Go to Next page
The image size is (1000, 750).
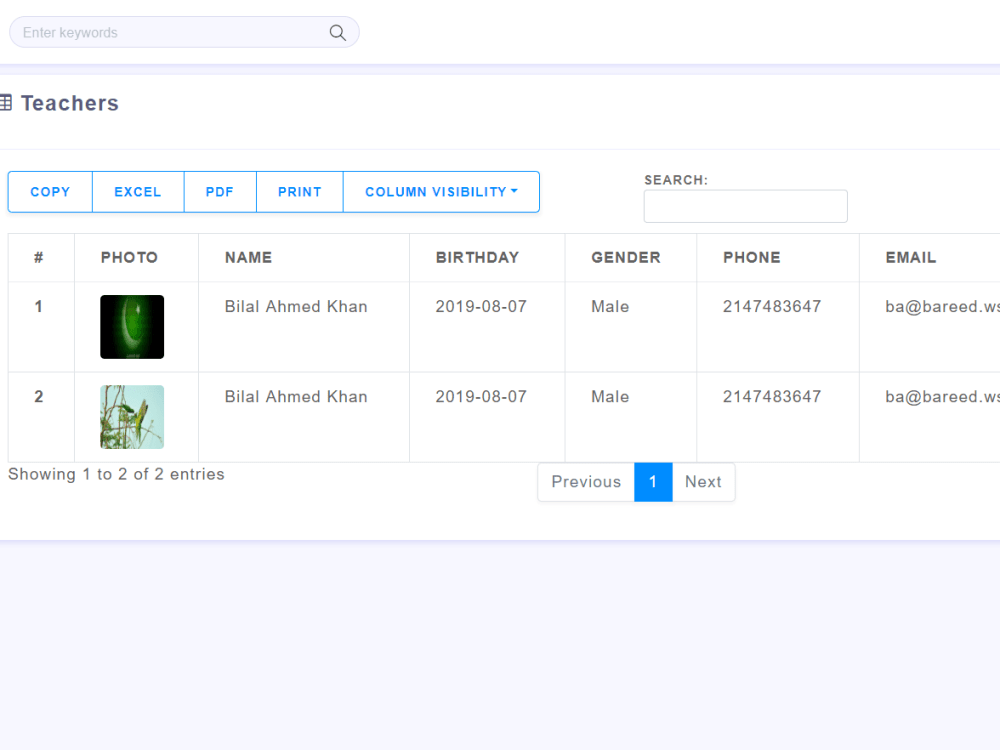pos(703,482)
